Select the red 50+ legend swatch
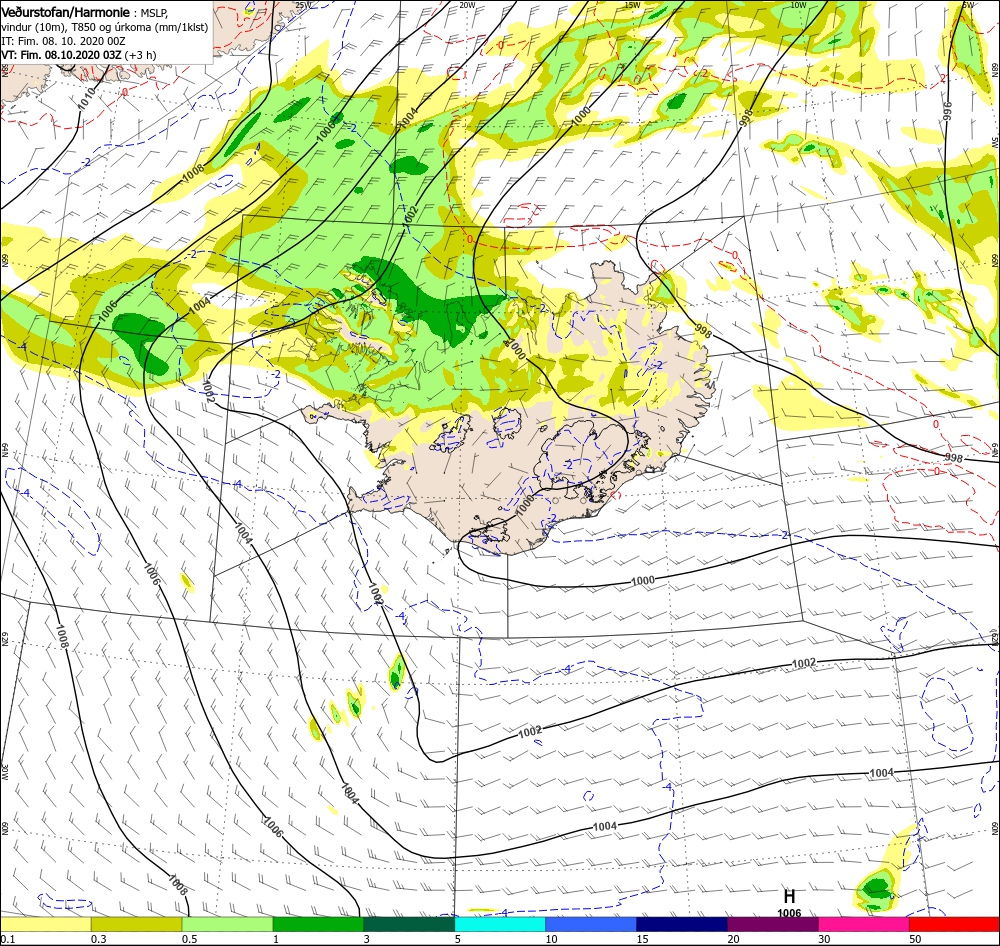The height and width of the screenshot is (946, 1000). [954, 924]
